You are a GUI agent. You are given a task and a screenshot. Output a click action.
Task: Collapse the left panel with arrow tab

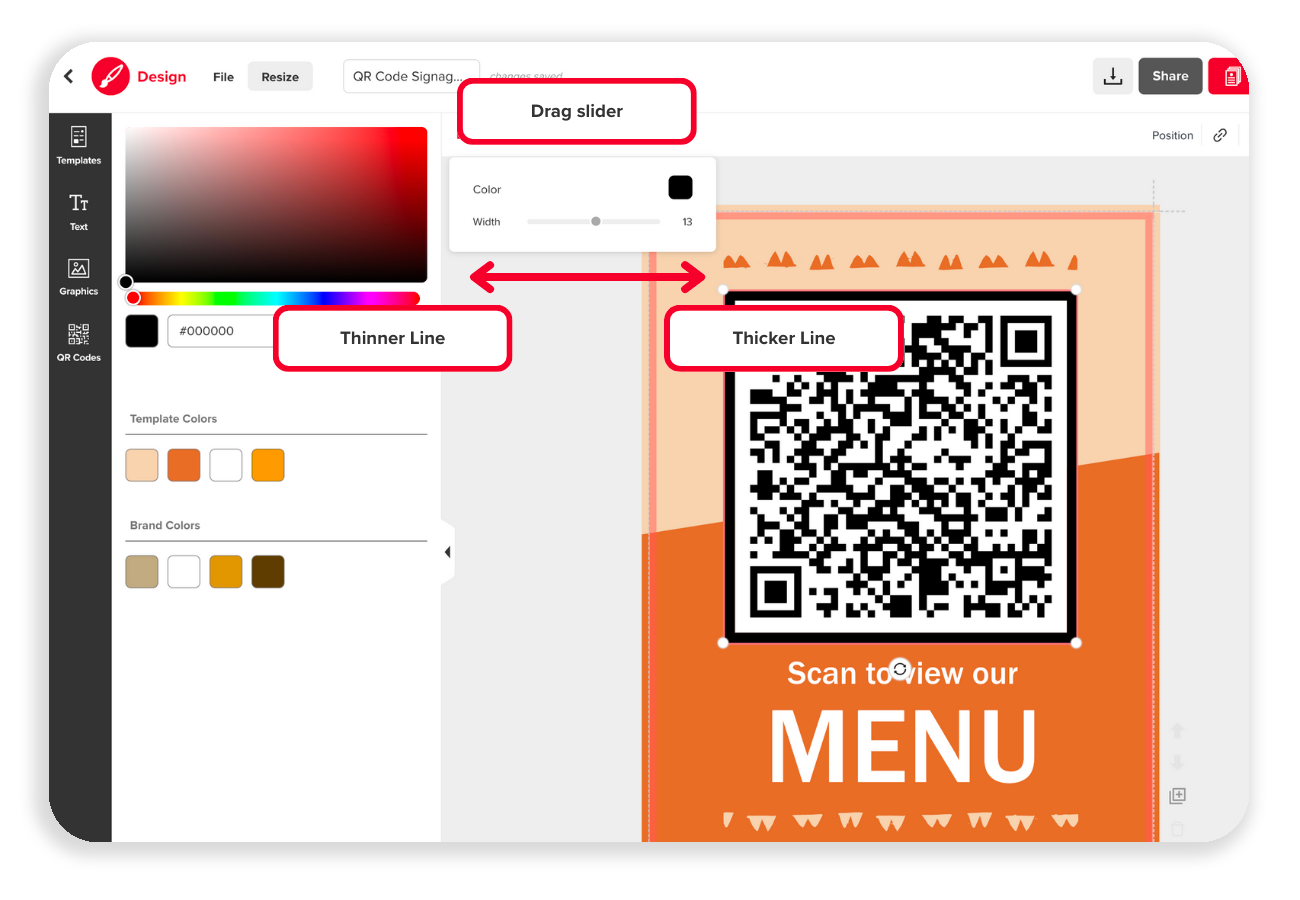(x=447, y=552)
